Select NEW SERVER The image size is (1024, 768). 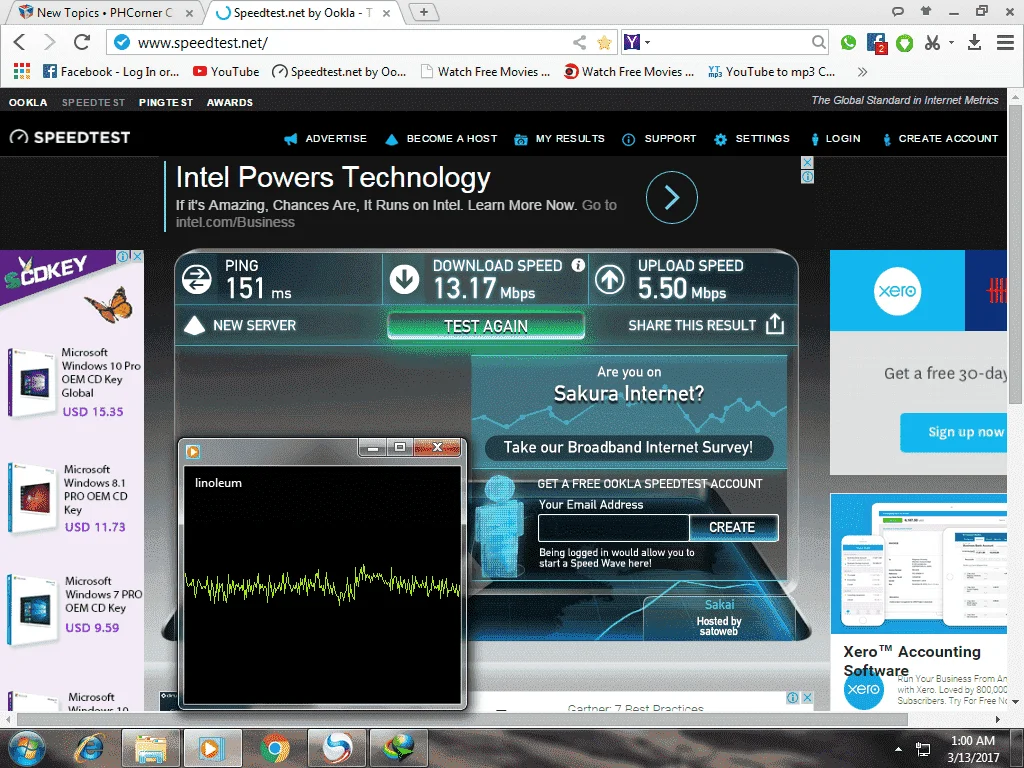coord(240,325)
